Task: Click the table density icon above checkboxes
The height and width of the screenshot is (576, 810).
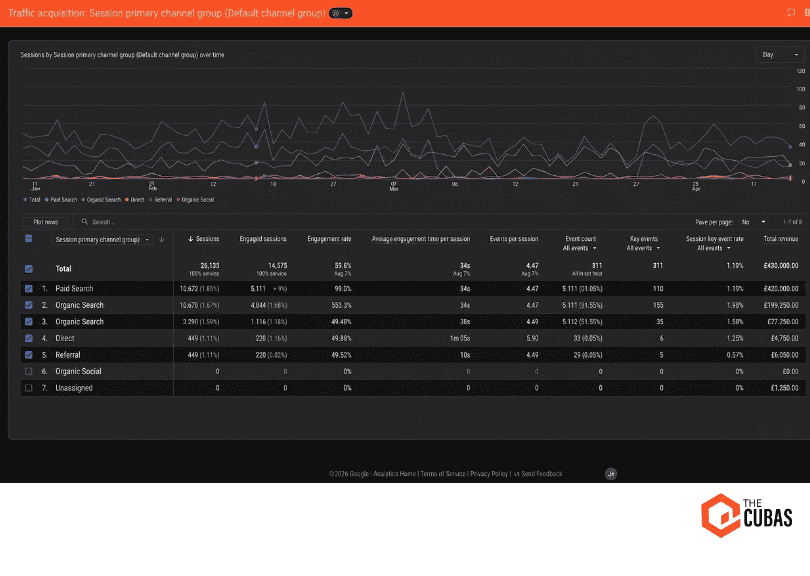Action: click(x=27, y=238)
